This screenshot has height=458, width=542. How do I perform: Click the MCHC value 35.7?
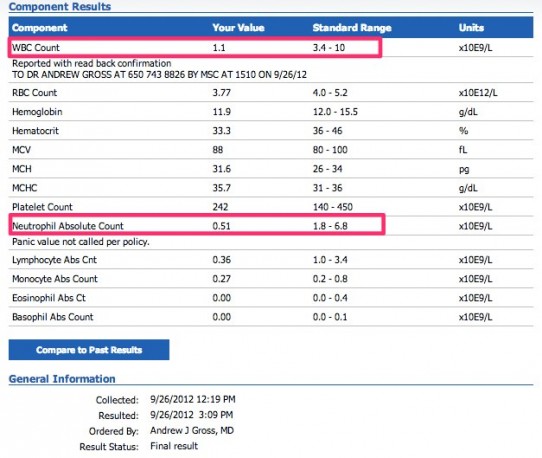pos(221,188)
